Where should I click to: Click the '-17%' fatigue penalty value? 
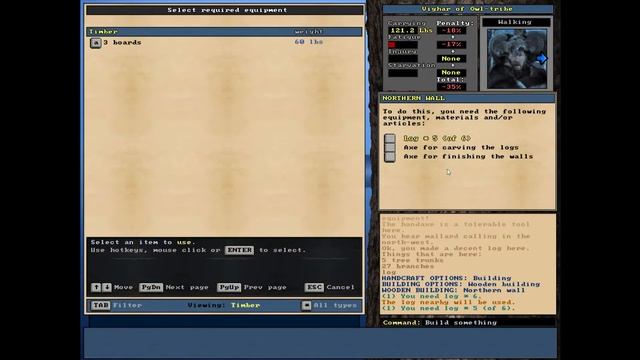point(451,44)
